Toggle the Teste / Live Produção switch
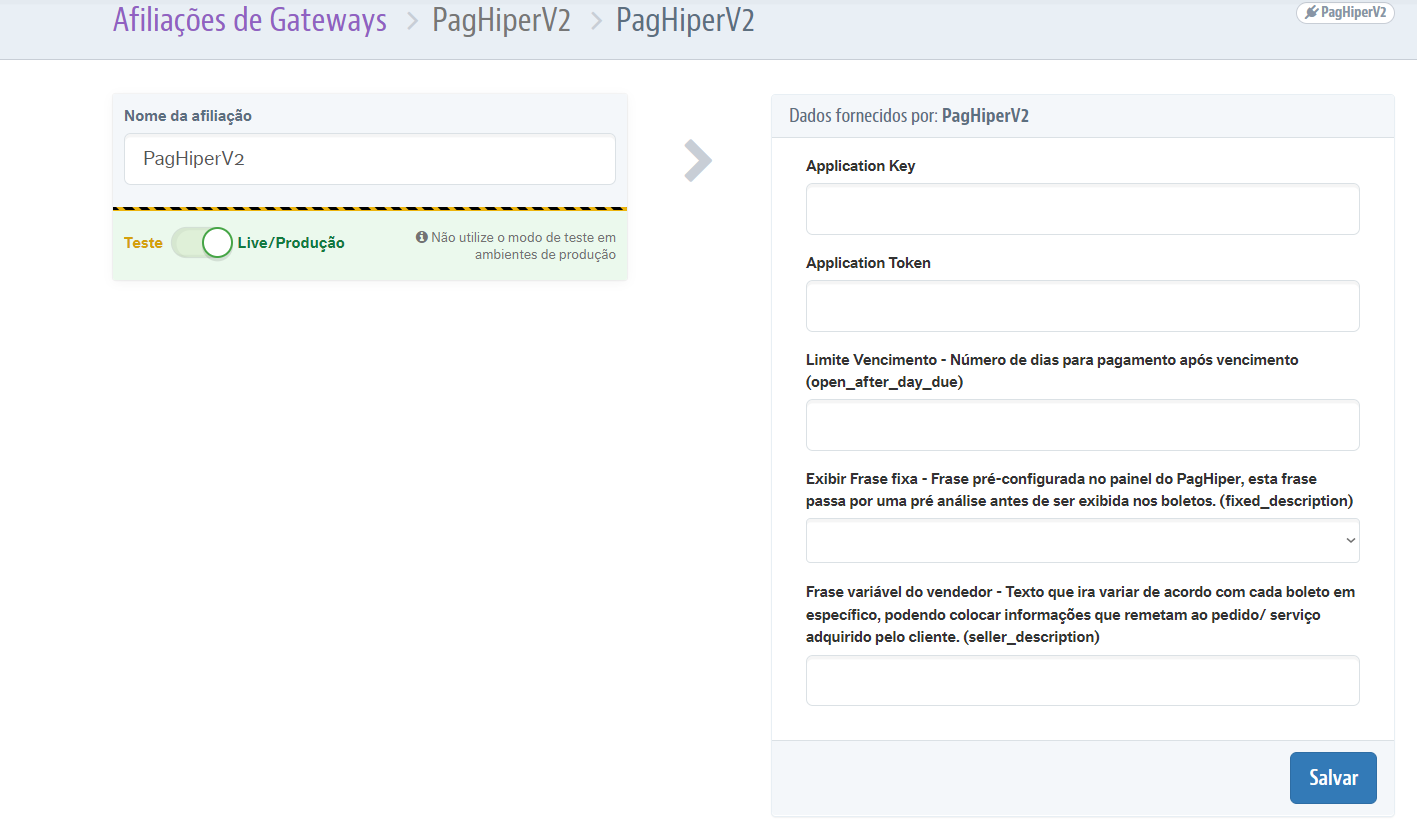This screenshot has height=831, width=1417. point(202,243)
